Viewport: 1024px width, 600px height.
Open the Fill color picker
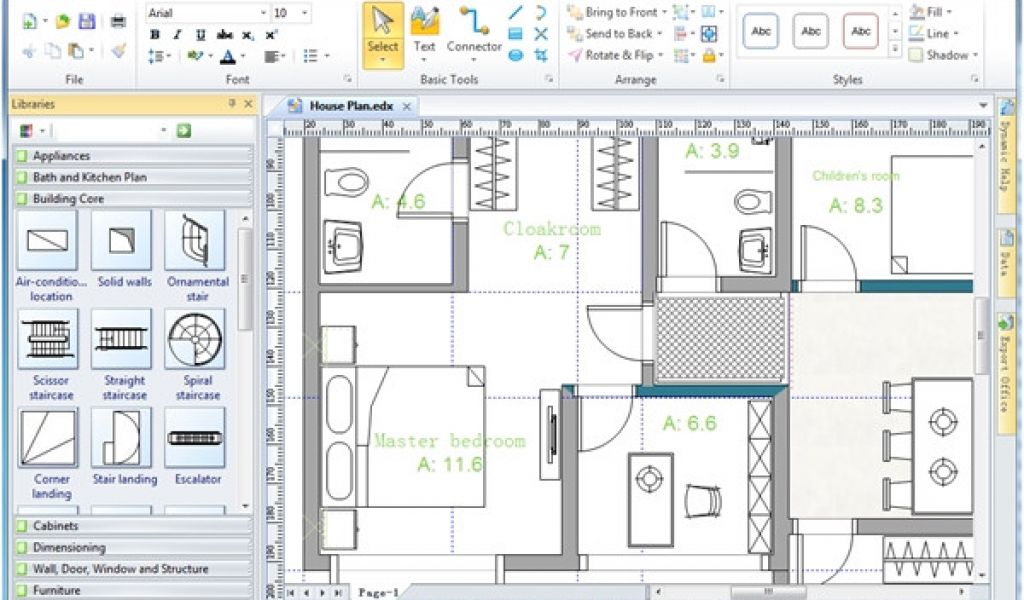931,12
